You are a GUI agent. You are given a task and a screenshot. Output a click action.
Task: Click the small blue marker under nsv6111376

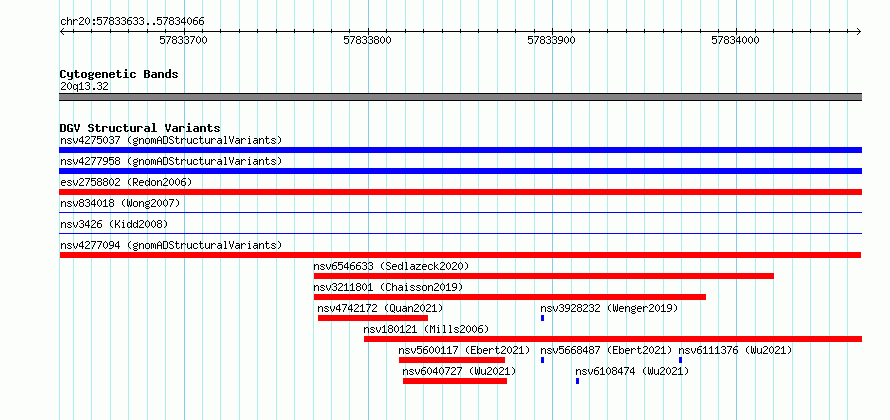click(681, 360)
